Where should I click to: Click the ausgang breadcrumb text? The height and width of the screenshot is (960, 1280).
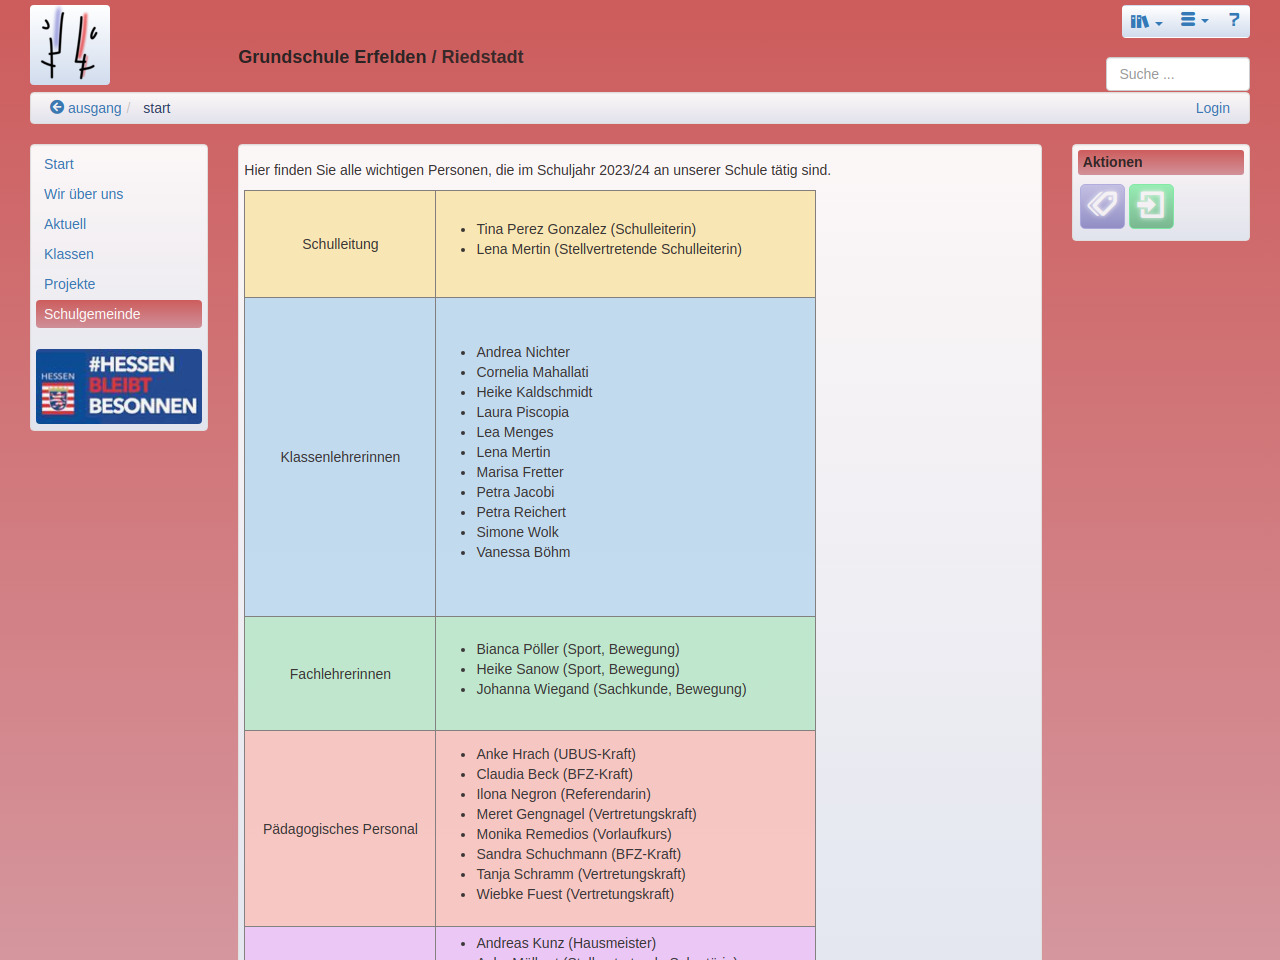click(x=95, y=108)
